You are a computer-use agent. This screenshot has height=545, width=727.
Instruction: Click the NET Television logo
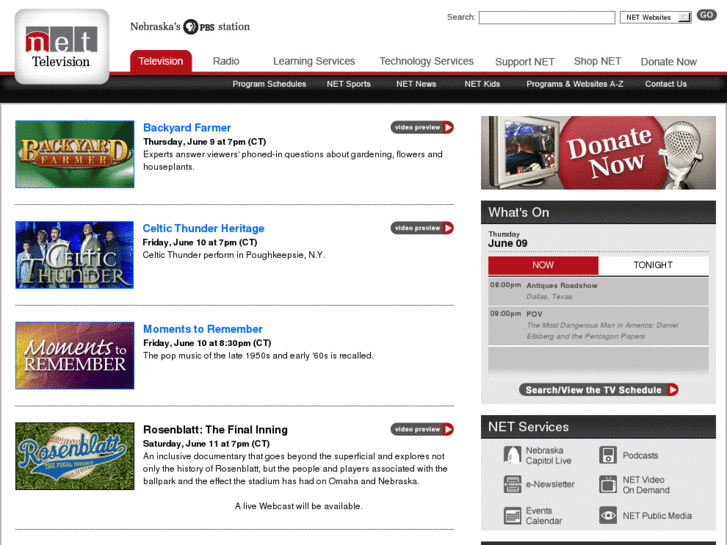click(x=62, y=46)
